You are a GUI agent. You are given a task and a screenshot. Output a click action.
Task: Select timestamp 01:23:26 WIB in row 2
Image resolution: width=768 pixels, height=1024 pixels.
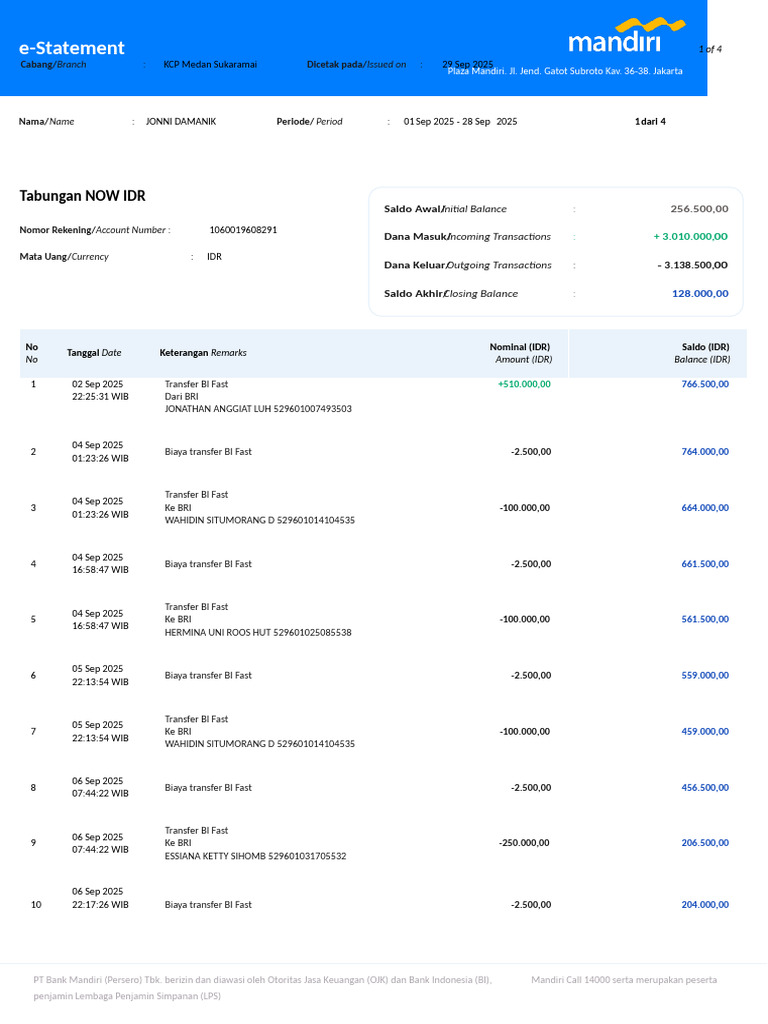pyautogui.click(x=100, y=458)
